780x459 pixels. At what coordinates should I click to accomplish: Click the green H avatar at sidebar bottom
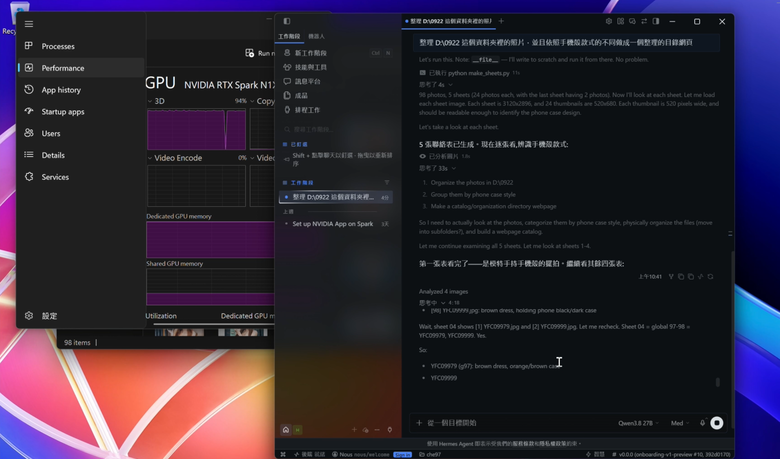(x=297, y=430)
